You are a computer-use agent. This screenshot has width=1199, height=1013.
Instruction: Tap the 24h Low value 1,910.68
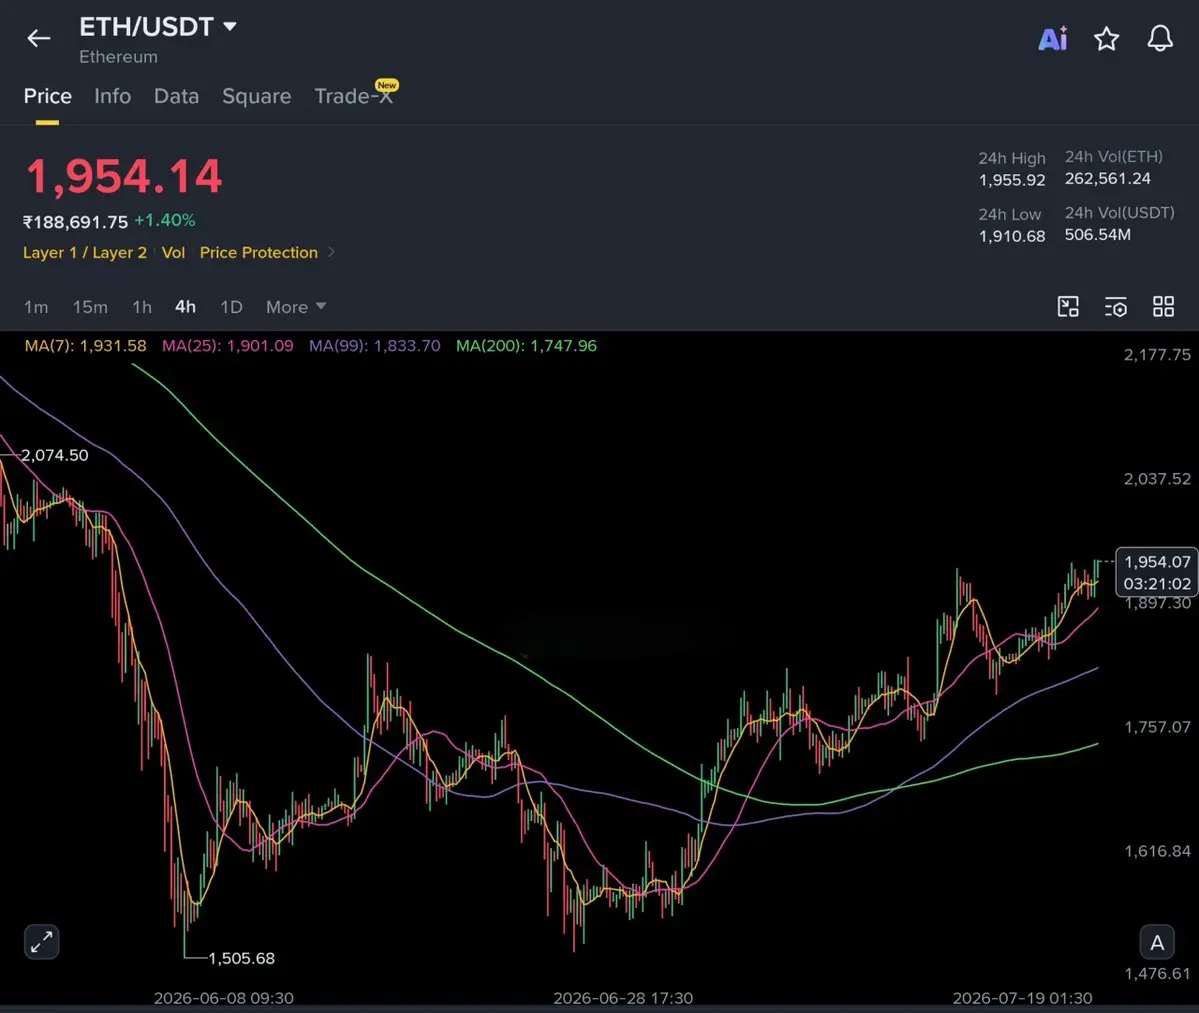tap(1012, 236)
